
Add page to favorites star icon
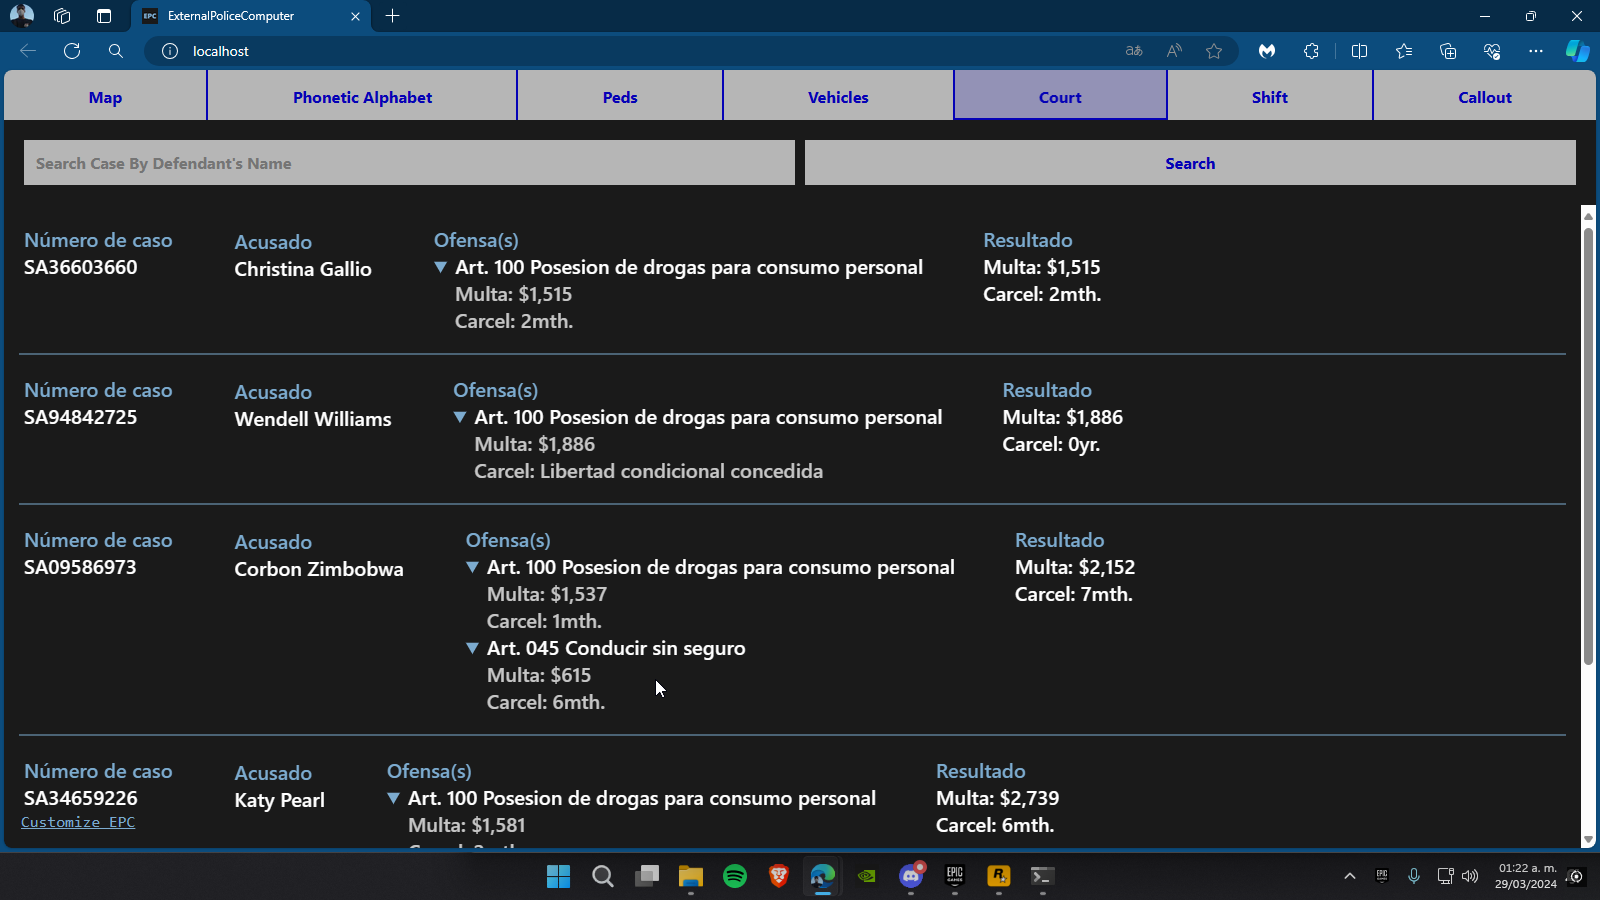(x=1214, y=51)
